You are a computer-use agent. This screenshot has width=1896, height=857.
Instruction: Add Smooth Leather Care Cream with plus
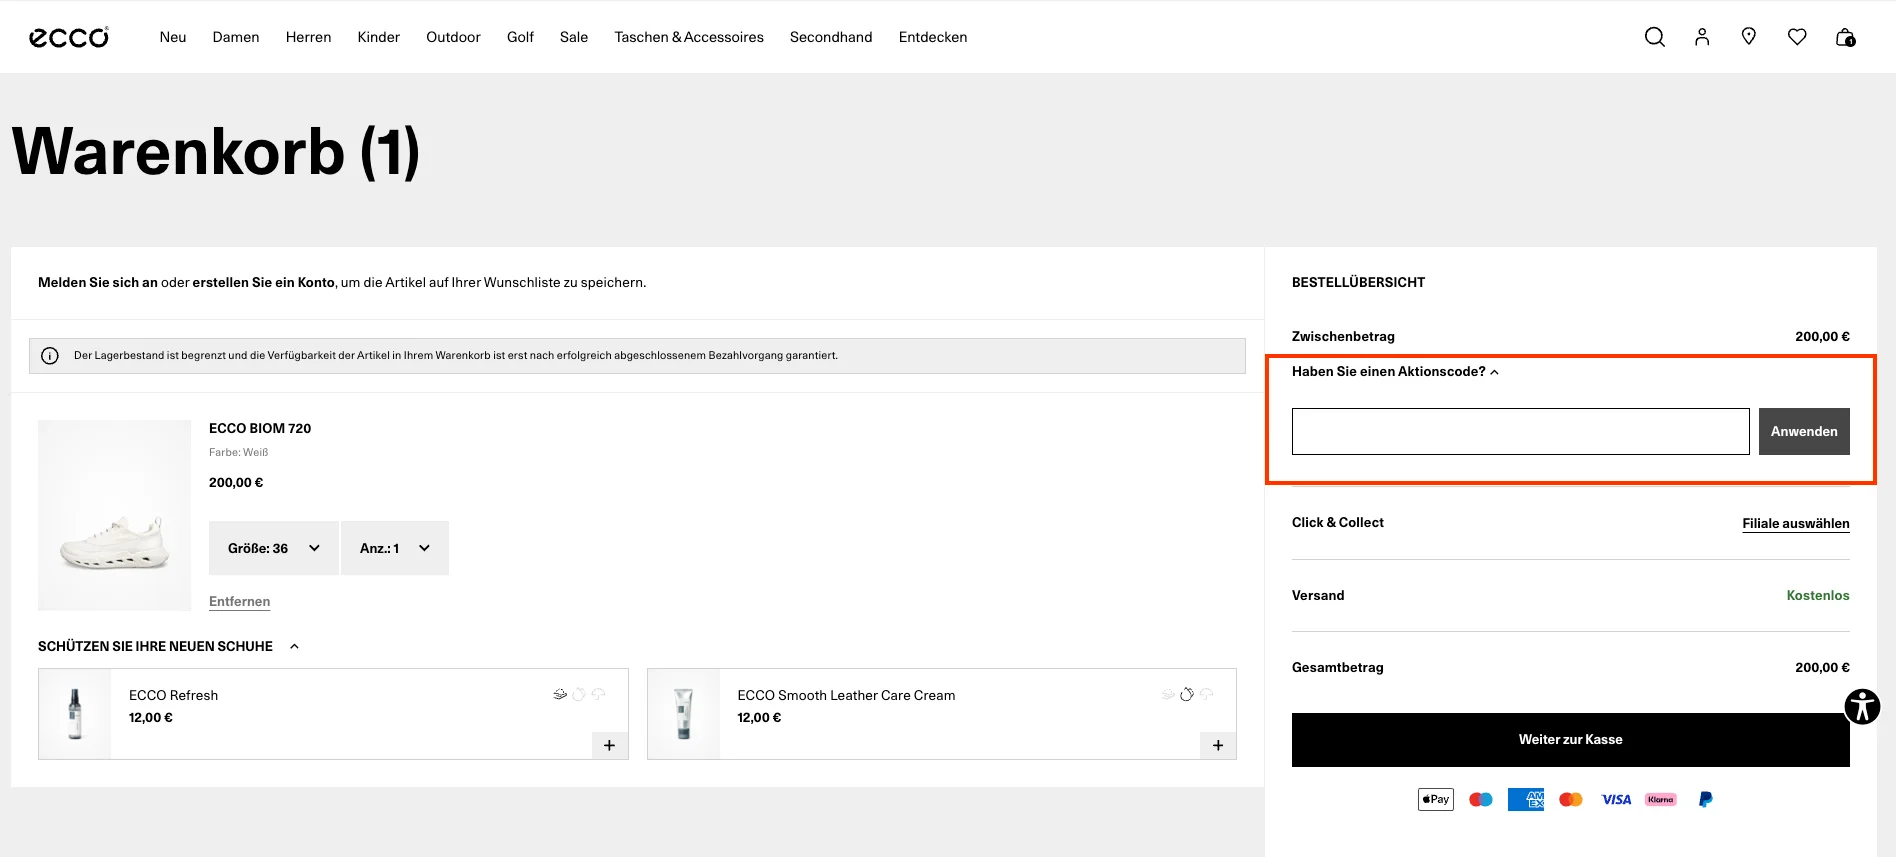[x=1218, y=745]
